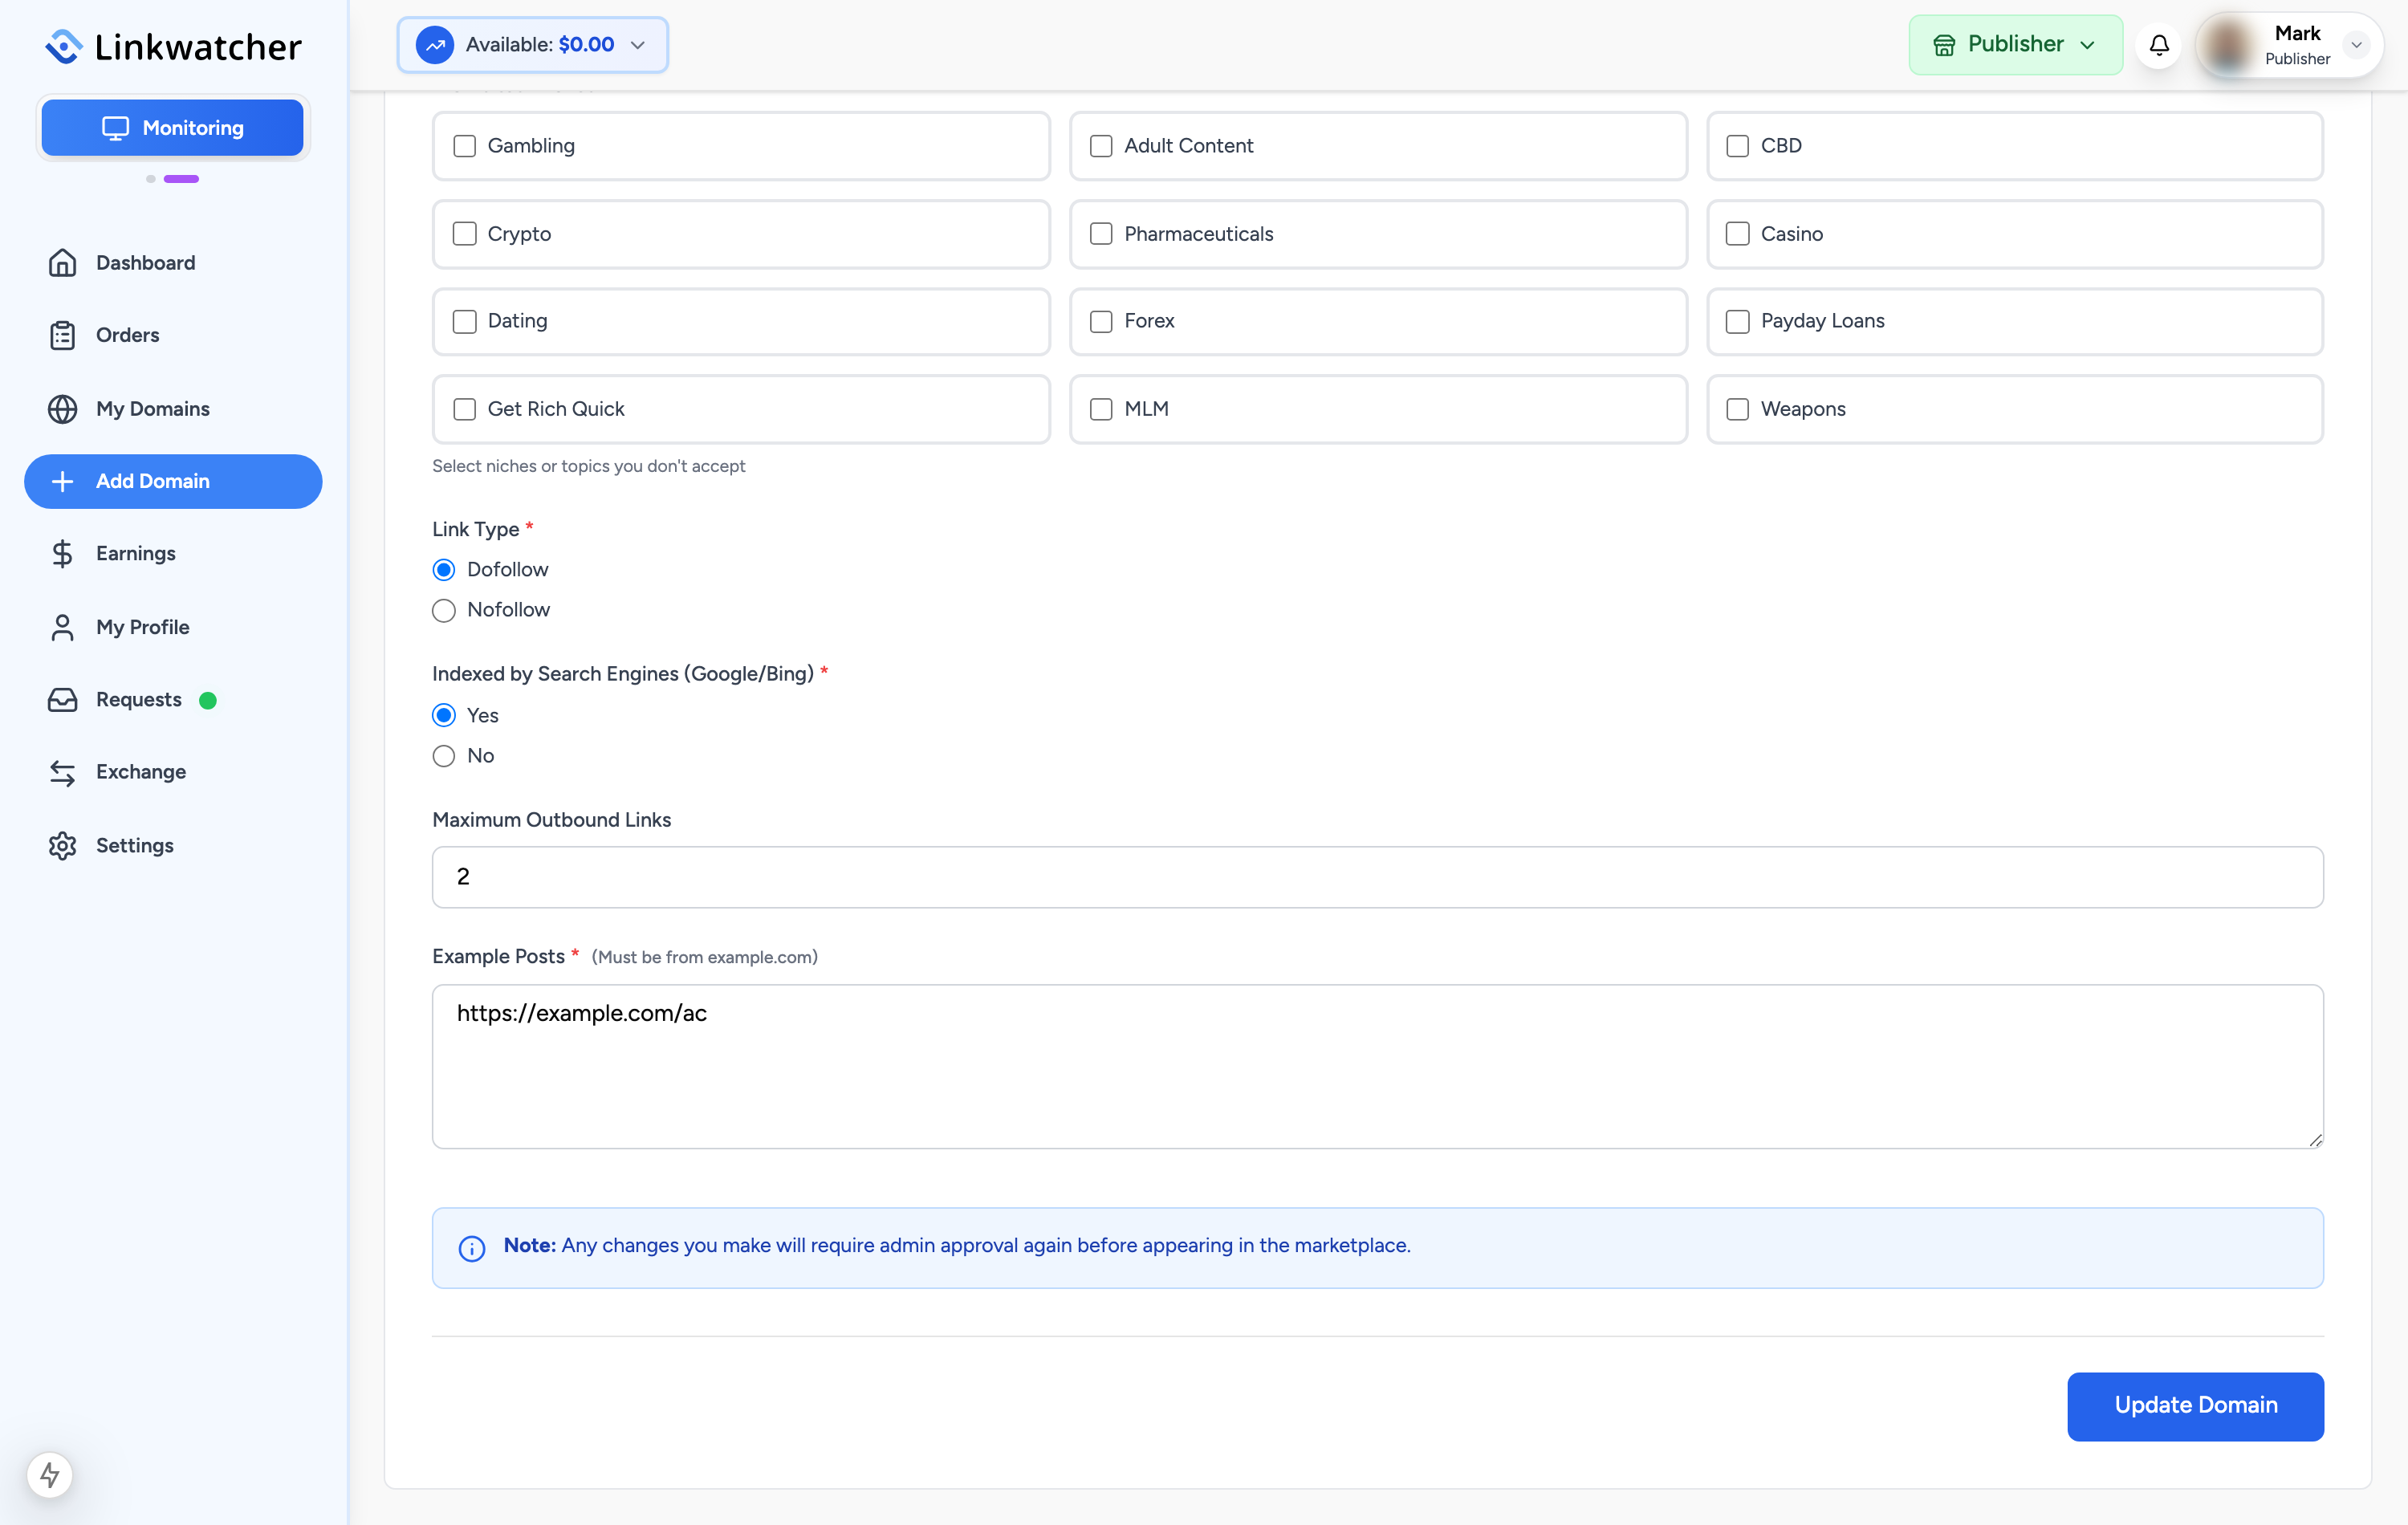
Task: Choose No for indexed by search engines
Action: pyautogui.click(x=444, y=756)
